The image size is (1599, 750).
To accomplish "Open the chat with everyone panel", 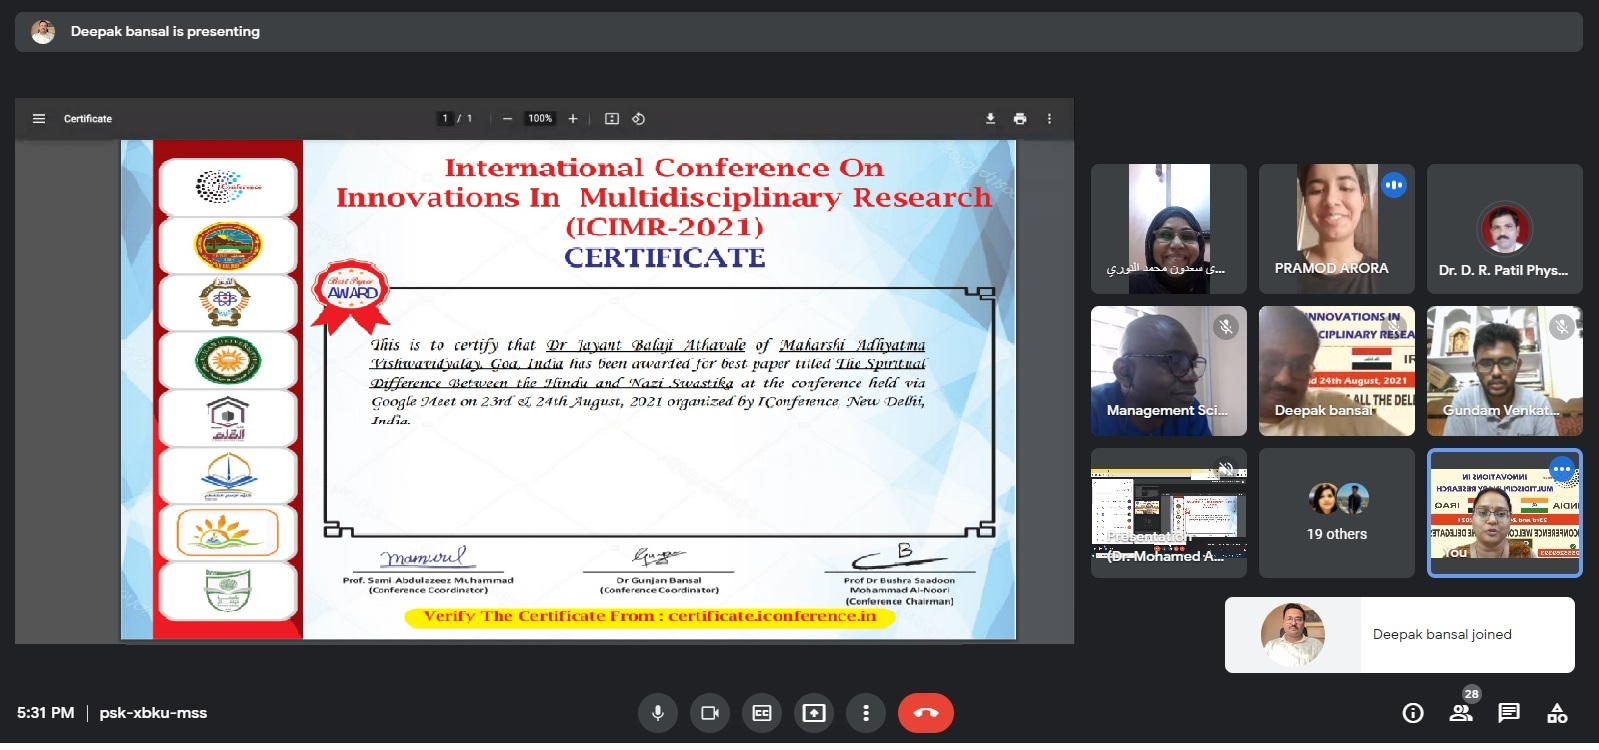I will (x=1509, y=713).
